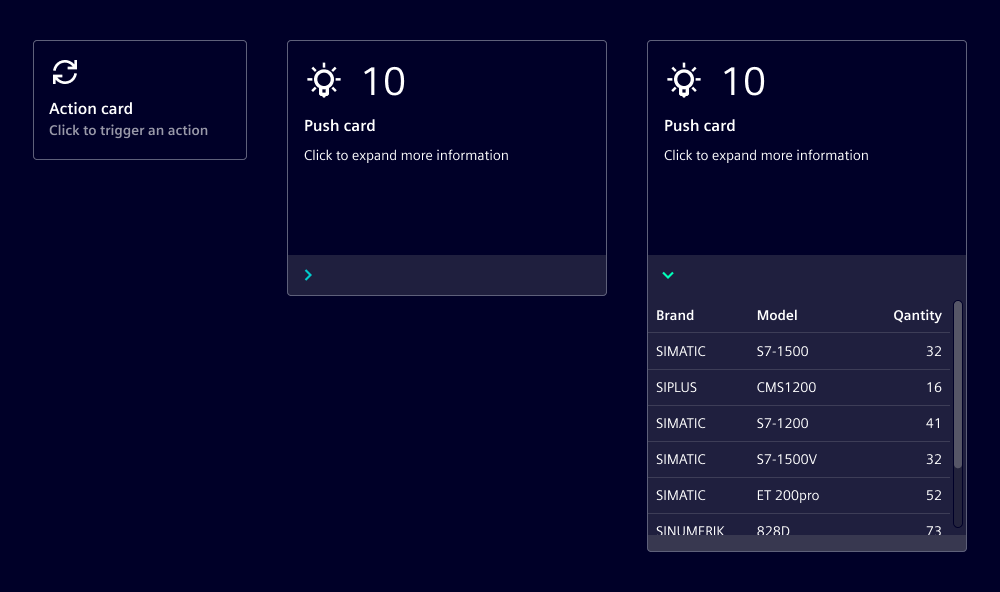Select the SIPLUS CMS1200 row

pyautogui.click(x=798, y=387)
